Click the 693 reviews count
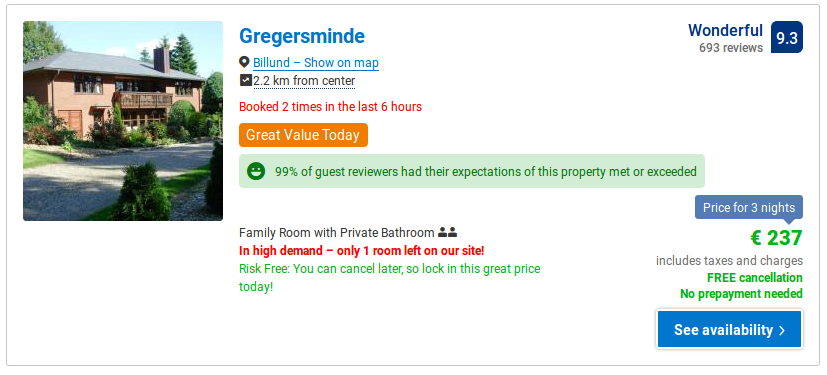This screenshot has height=375, width=827. click(x=731, y=48)
